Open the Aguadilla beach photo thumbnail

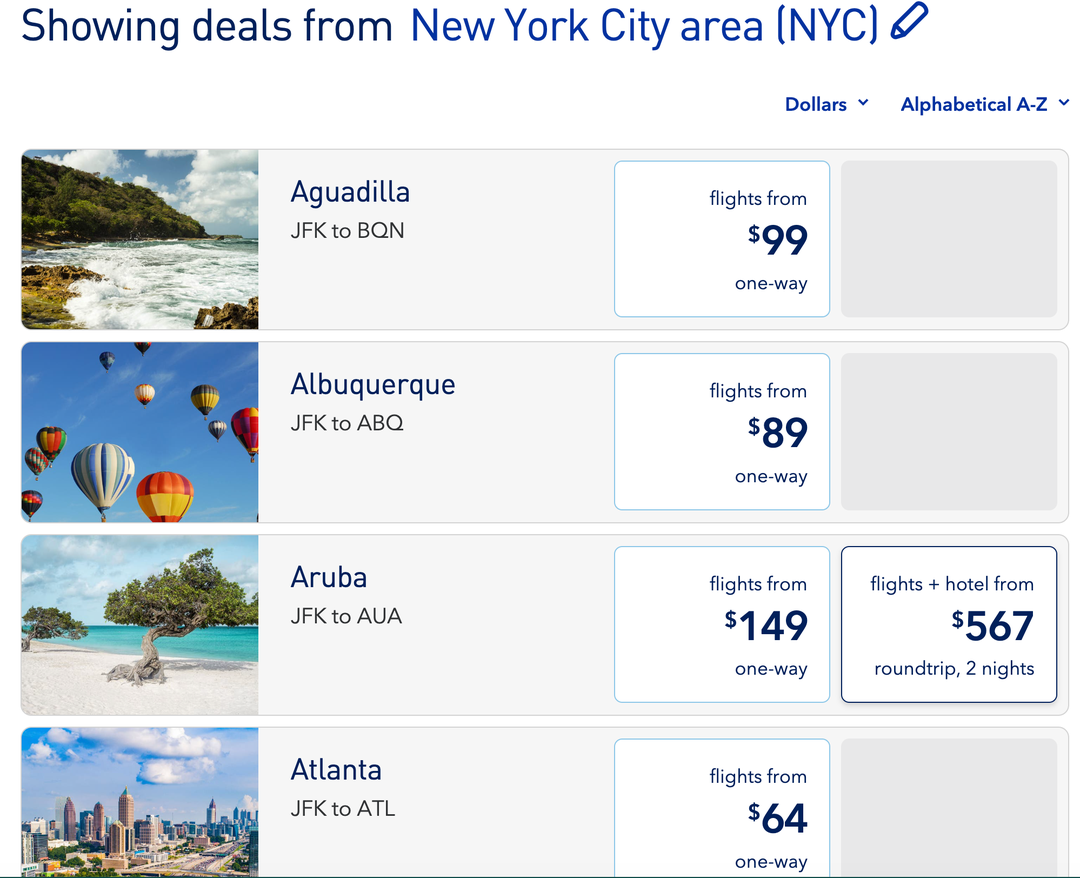pyautogui.click(x=139, y=238)
